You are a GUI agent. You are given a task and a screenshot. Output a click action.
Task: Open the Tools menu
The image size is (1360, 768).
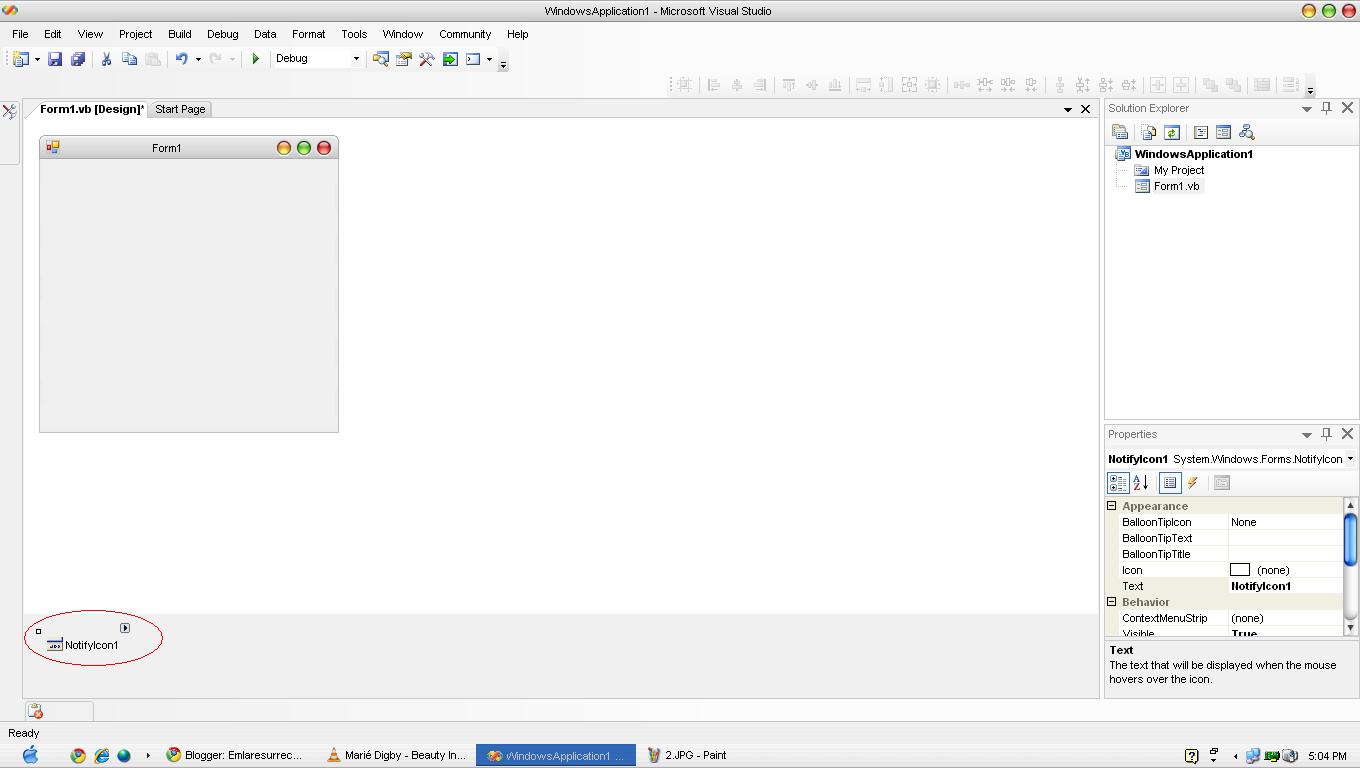[354, 34]
